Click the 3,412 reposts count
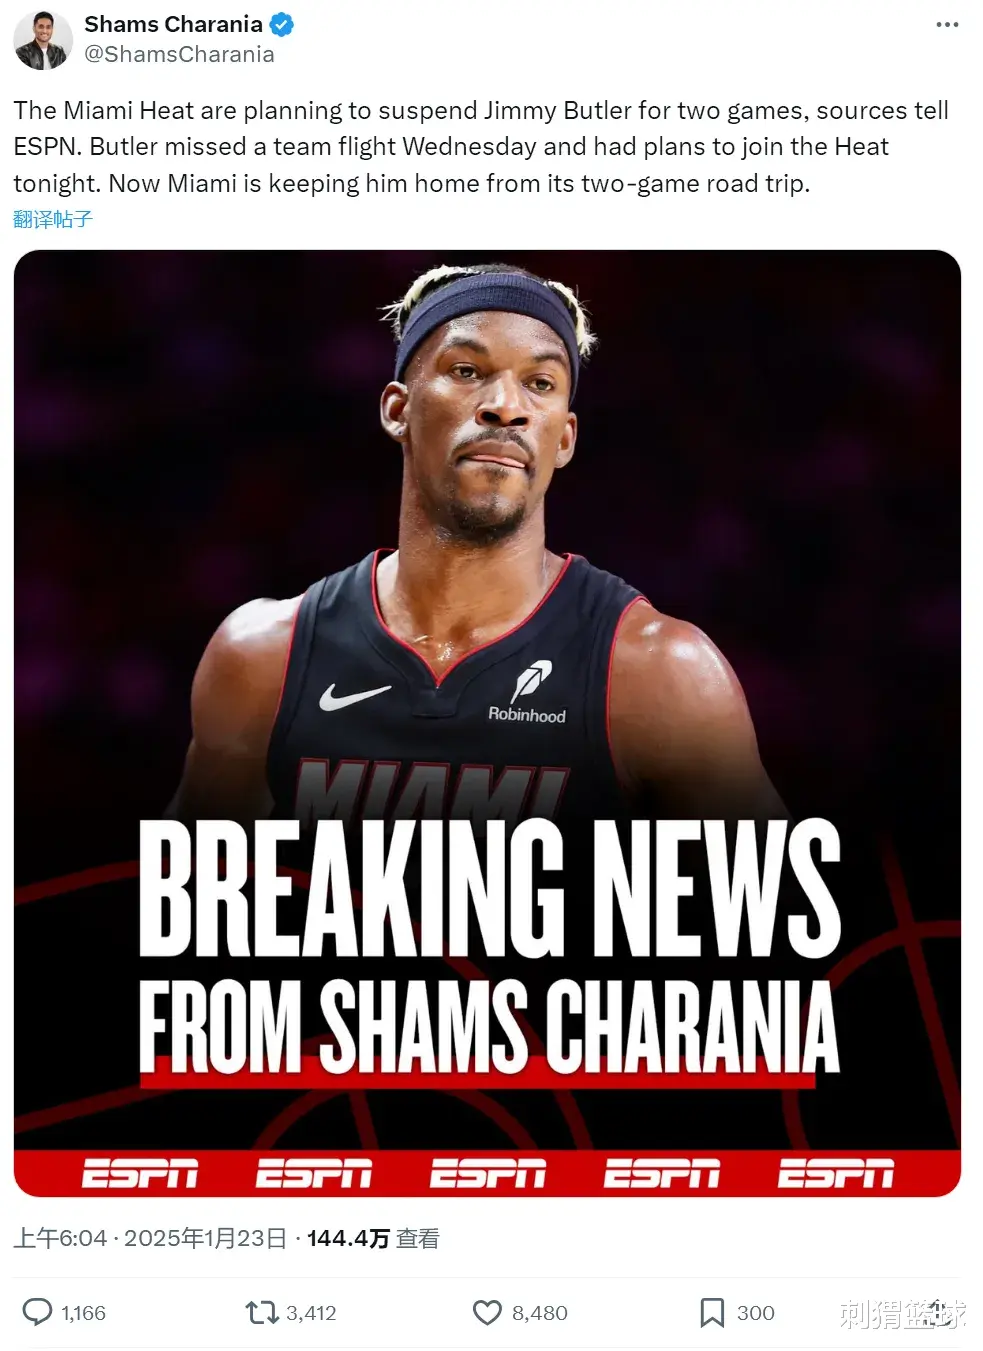Screen dimensions: 983x1351 [x=311, y=1312]
